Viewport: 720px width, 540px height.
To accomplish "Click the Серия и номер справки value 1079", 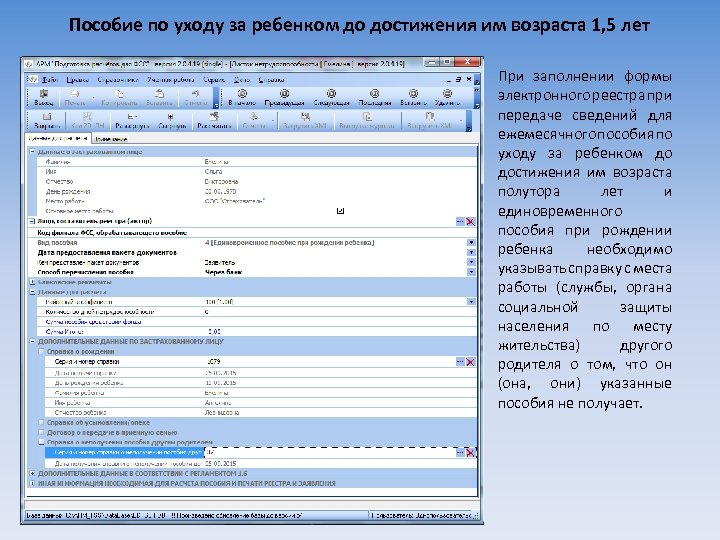I will point(214,362).
